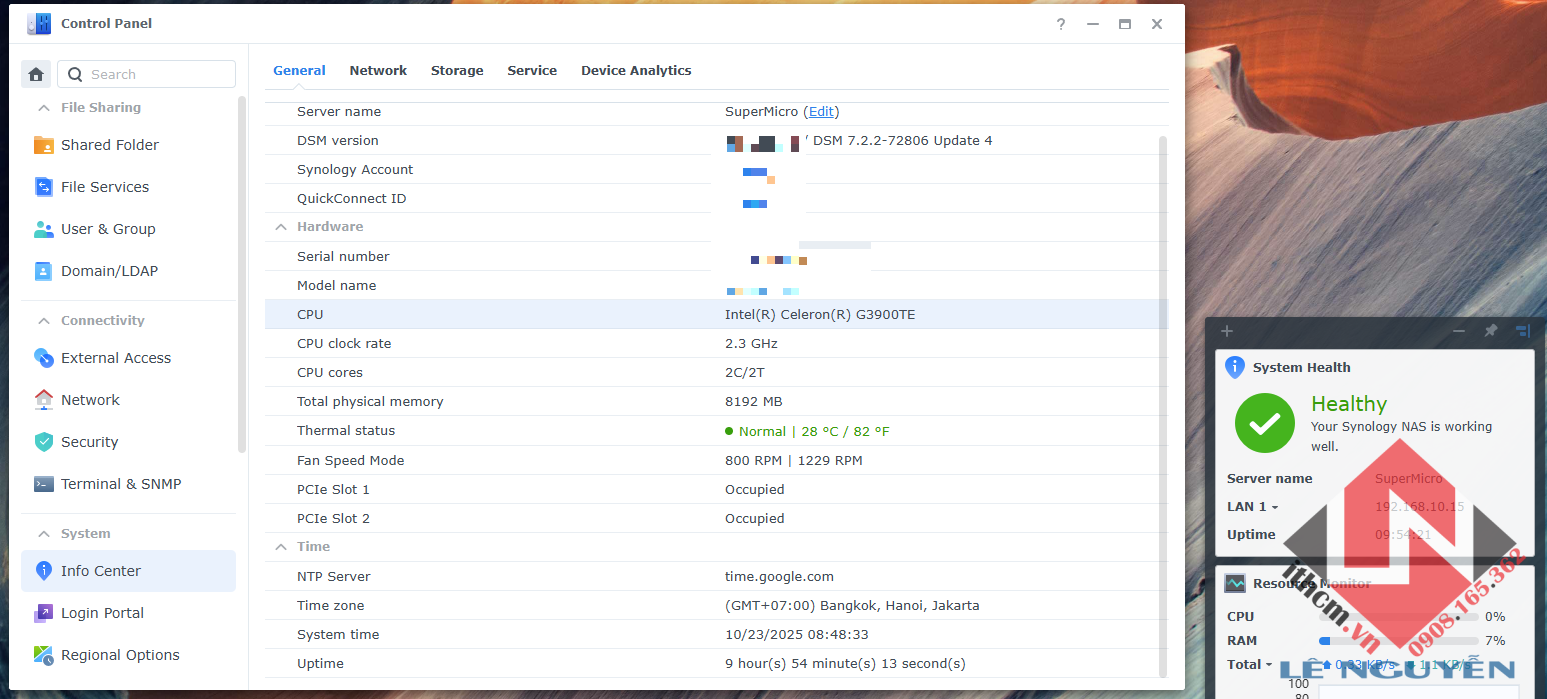Open the Domain/LDAP section
This screenshot has width=1547, height=699.
pyautogui.click(x=109, y=271)
